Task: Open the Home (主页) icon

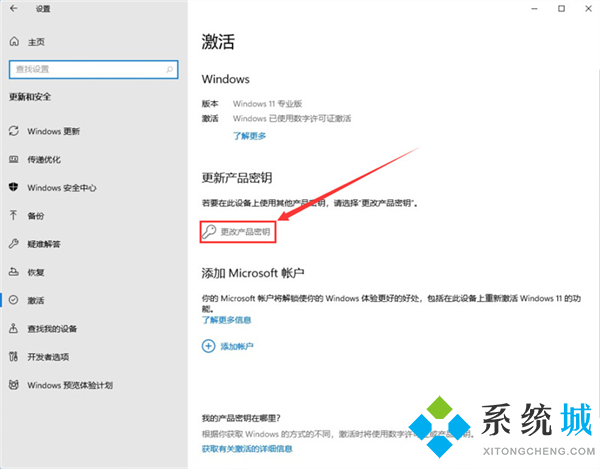Action: click(14, 41)
